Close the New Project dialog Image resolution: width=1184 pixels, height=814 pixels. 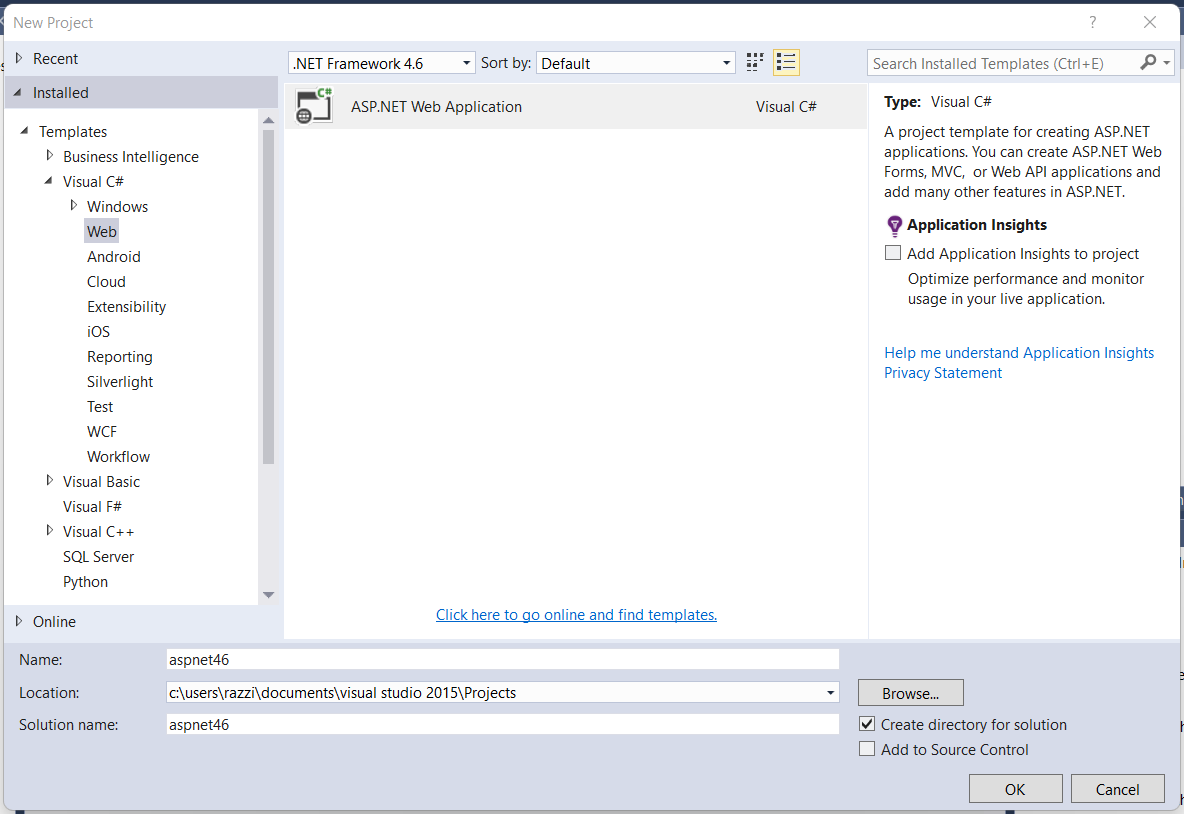(1149, 23)
